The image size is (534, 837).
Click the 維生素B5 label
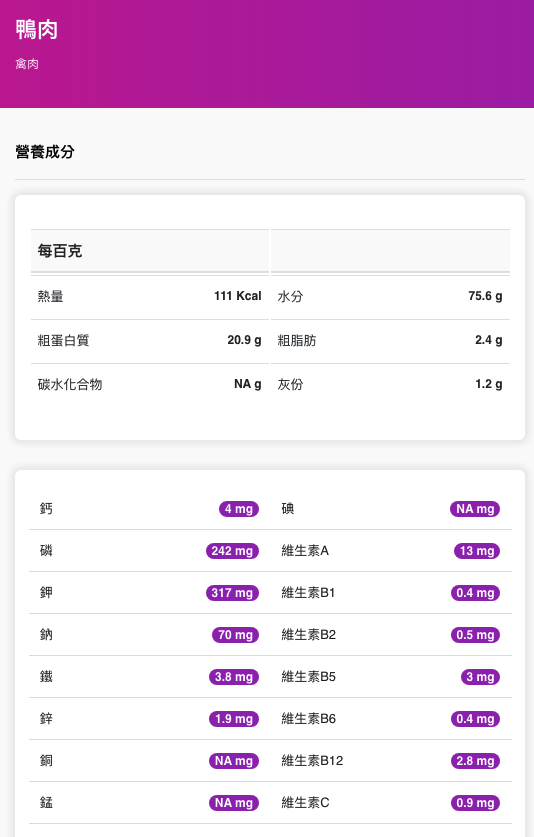[309, 677]
